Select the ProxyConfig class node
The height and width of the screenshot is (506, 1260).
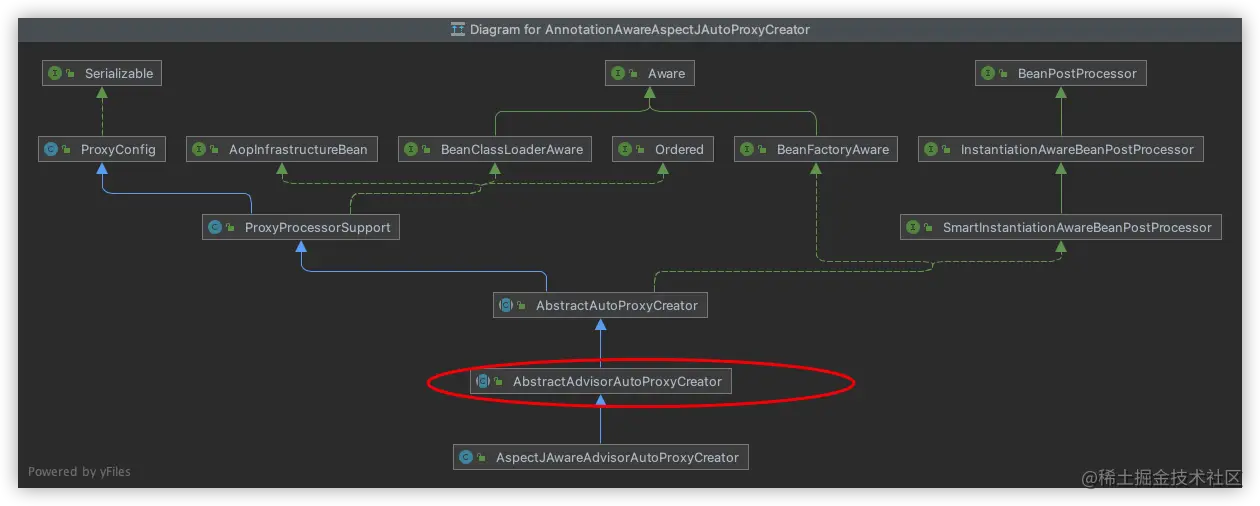(x=101, y=149)
